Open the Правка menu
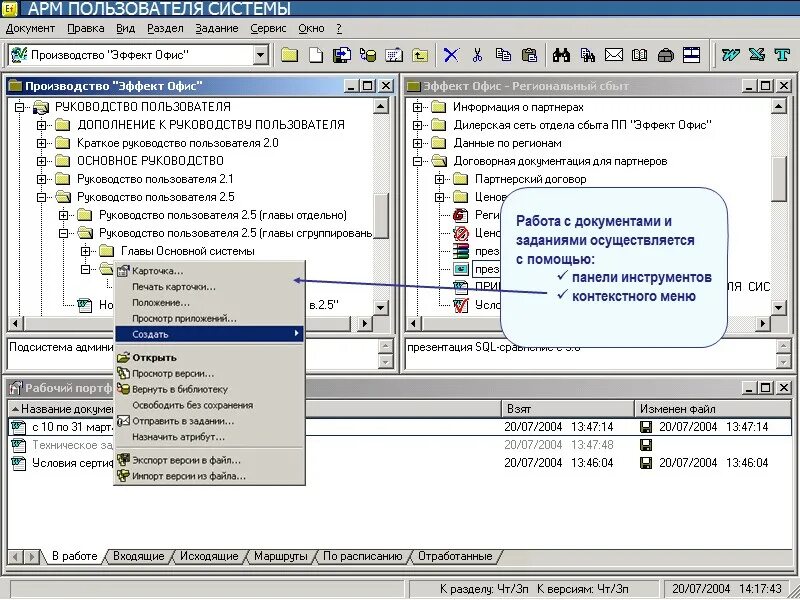 (x=86, y=29)
